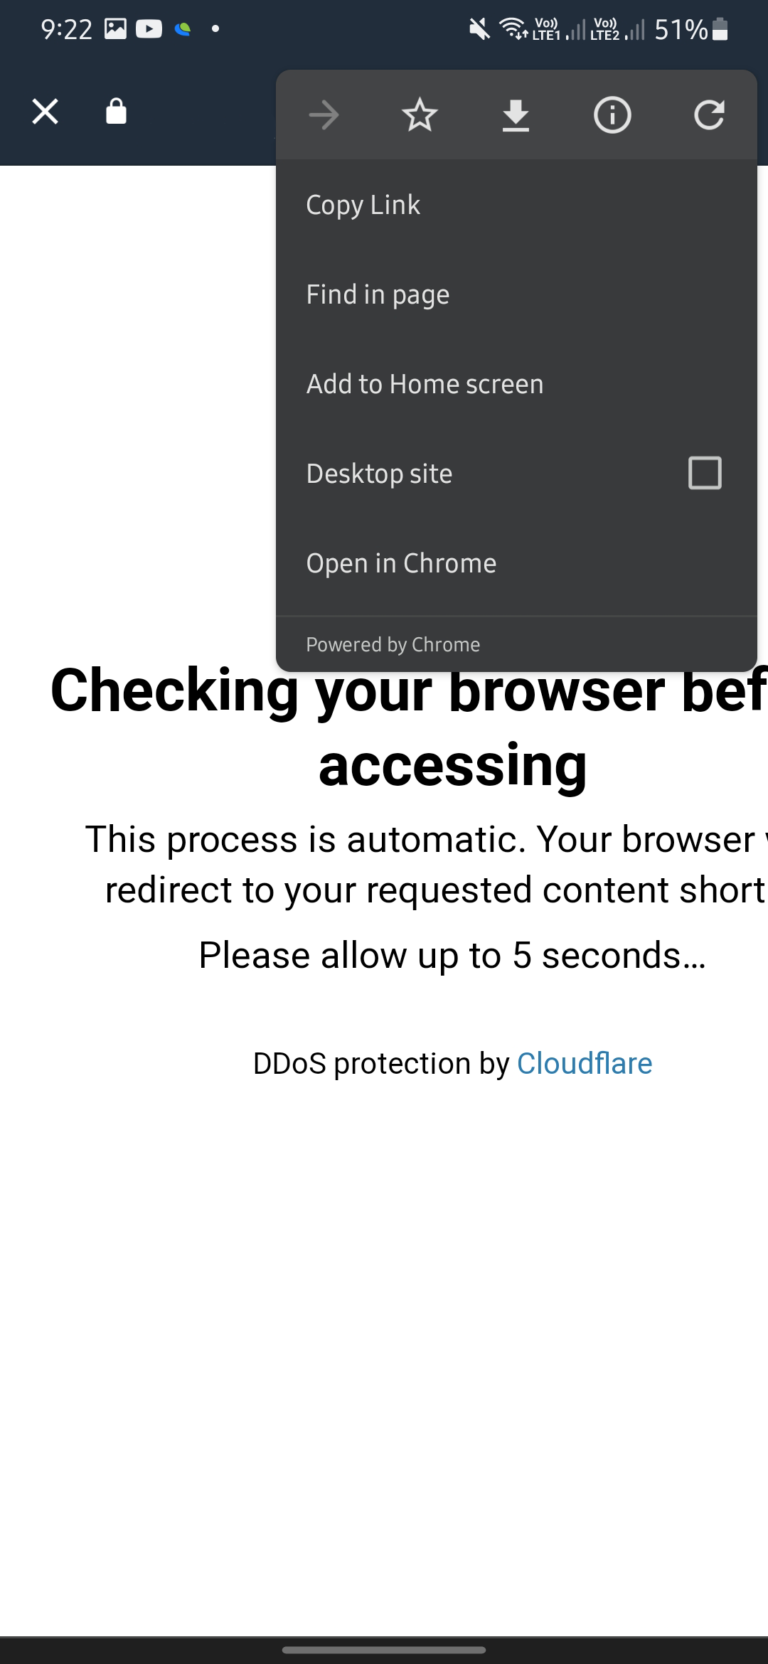Choose Find in page option
Screen dimensions: 768x1664
pos(377,294)
